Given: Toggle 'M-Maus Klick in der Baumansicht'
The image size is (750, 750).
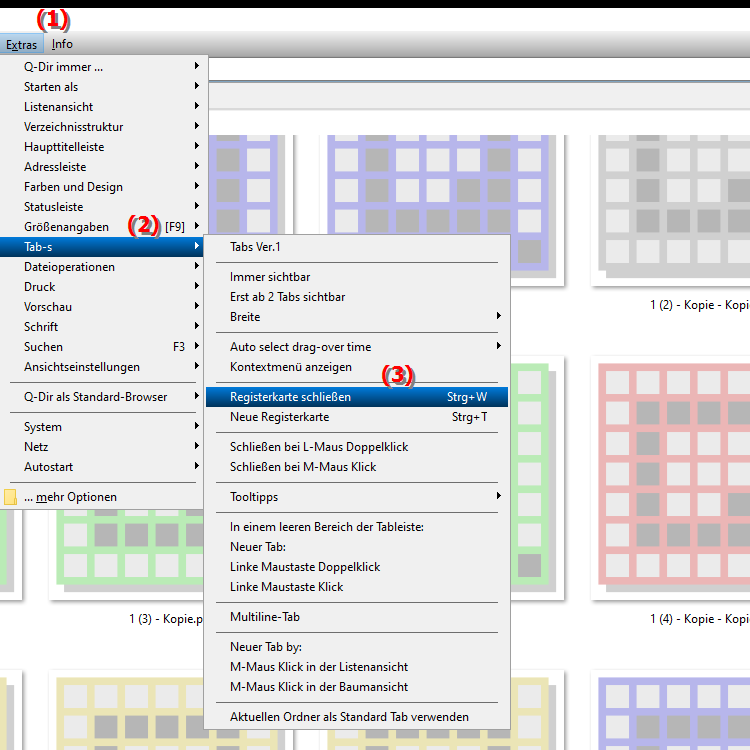Looking at the screenshot, I should [x=357, y=687].
